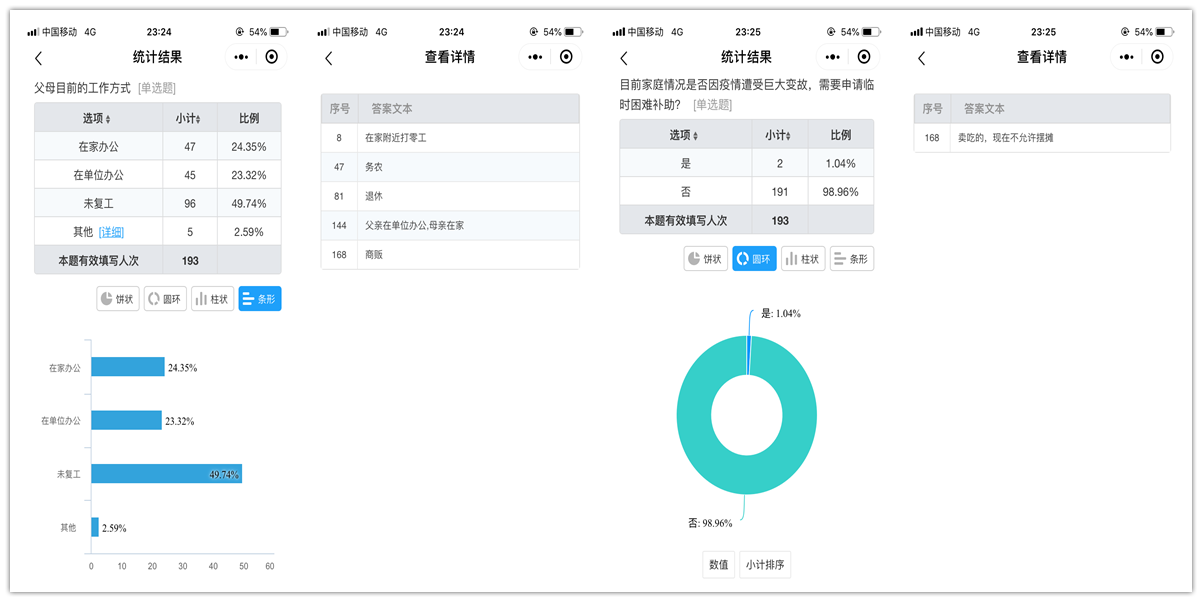This screenshot has width=1202, height=602.
Task: Tap circle close icon on last 查看详情 screen
Action: pyautogui.click(x=1160, y=57)
